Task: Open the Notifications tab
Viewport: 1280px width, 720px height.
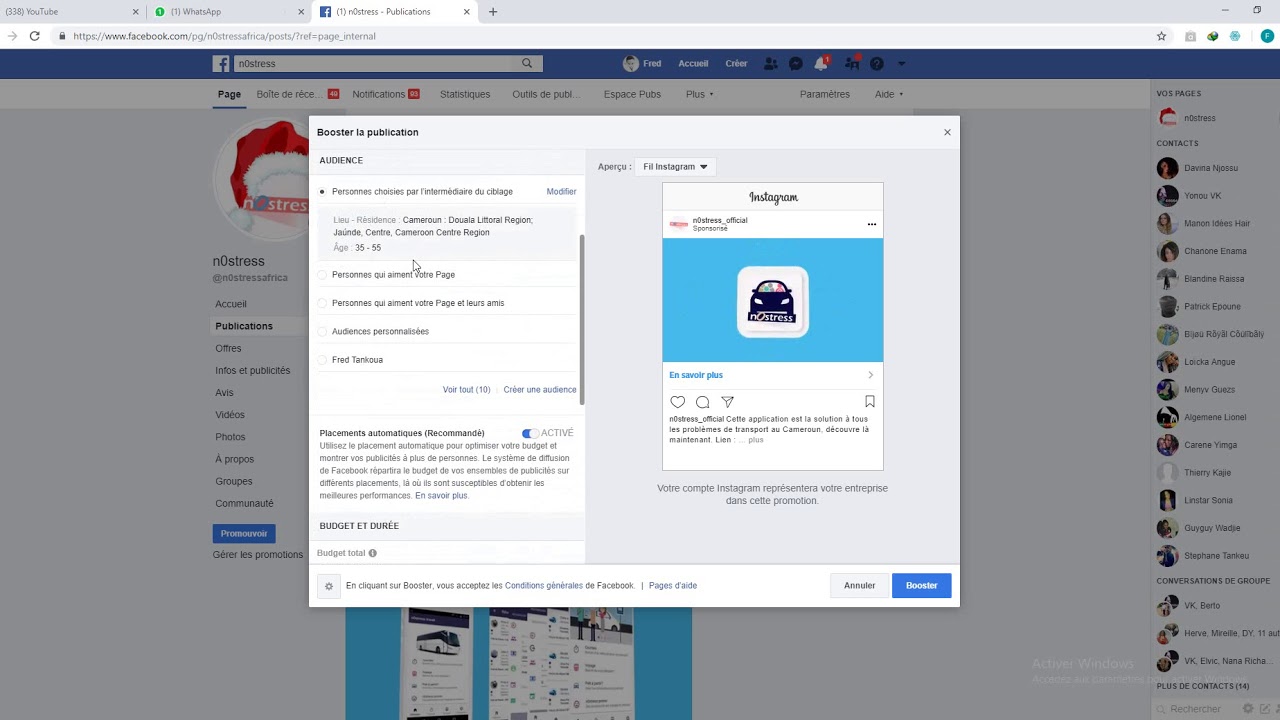Action: [x=385, y=94]
